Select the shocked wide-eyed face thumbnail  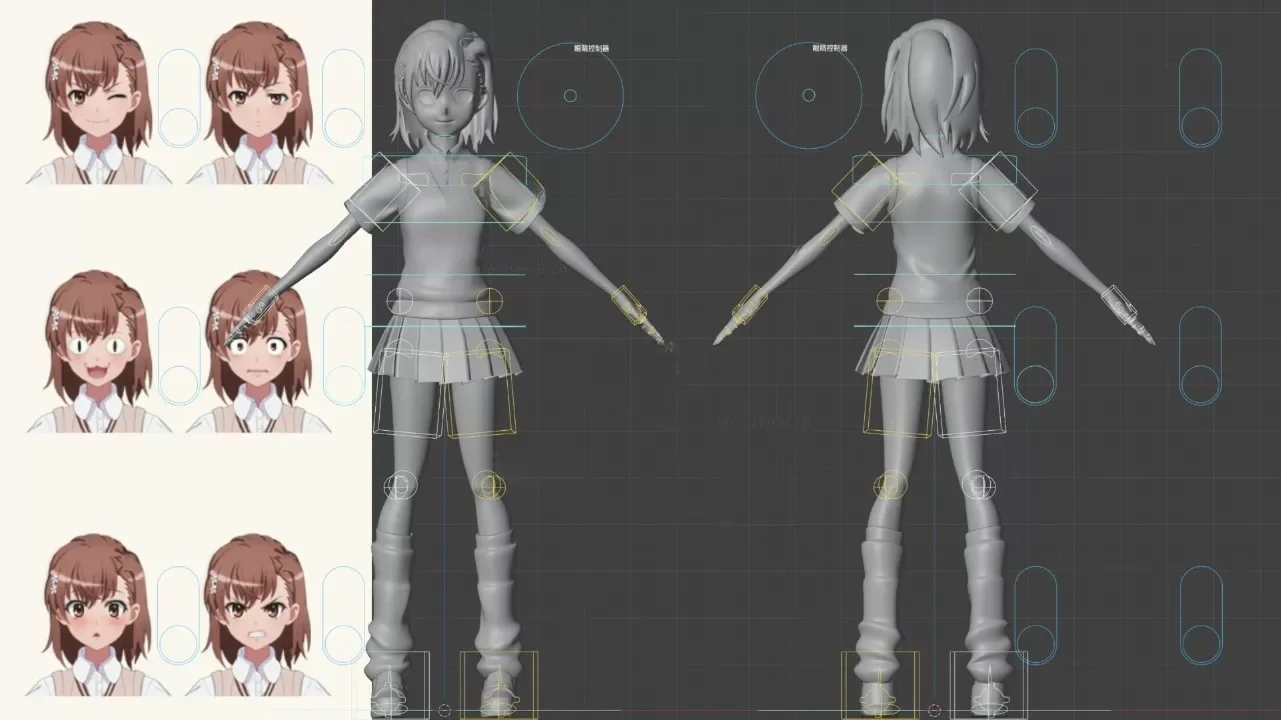coord(259,351)
